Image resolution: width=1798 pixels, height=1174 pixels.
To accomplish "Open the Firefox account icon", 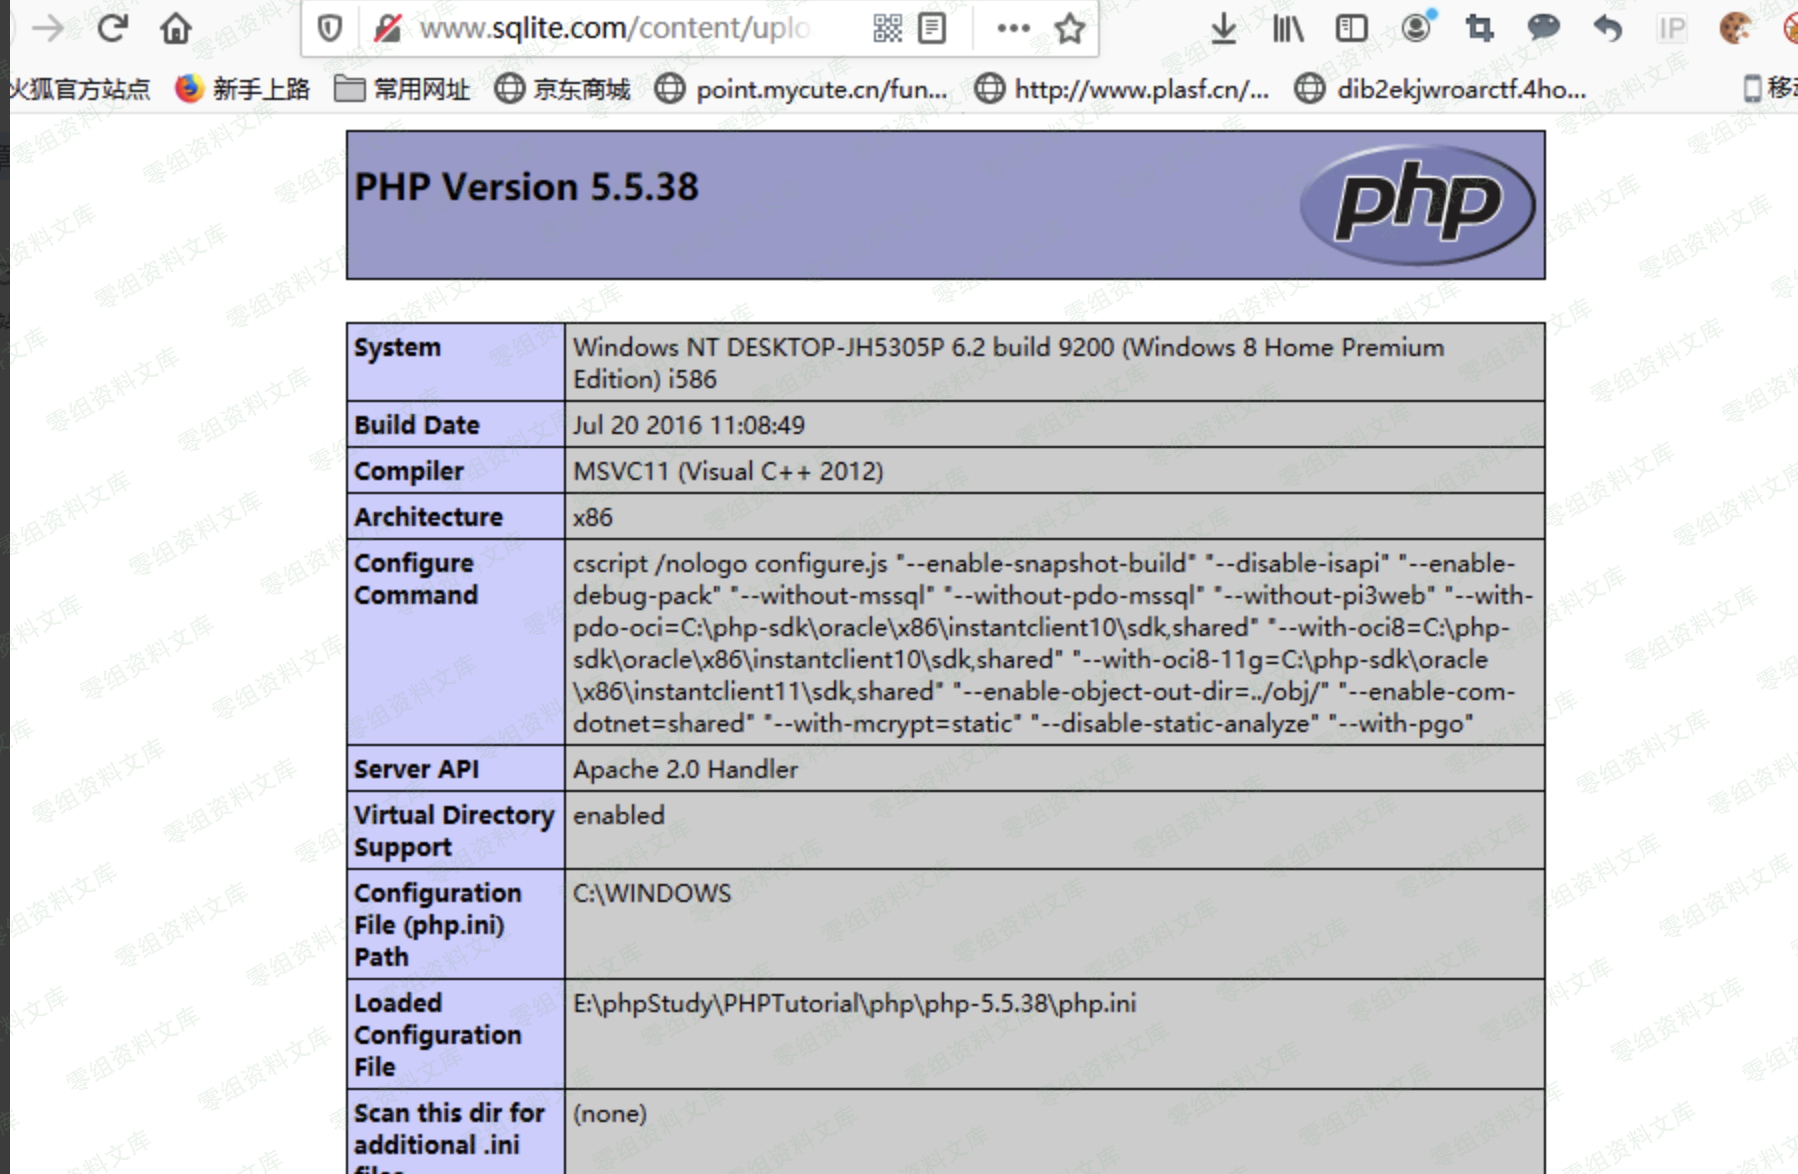I will [x=1416, y=28].
